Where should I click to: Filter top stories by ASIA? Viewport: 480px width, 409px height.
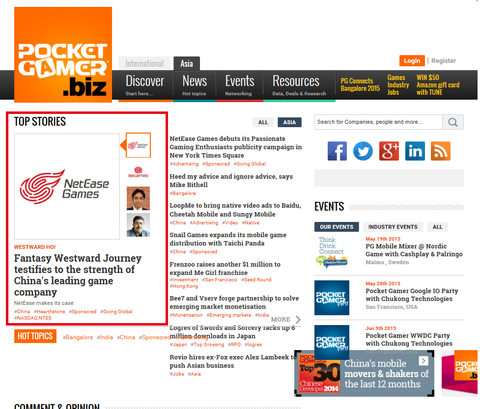click(289, 122)
